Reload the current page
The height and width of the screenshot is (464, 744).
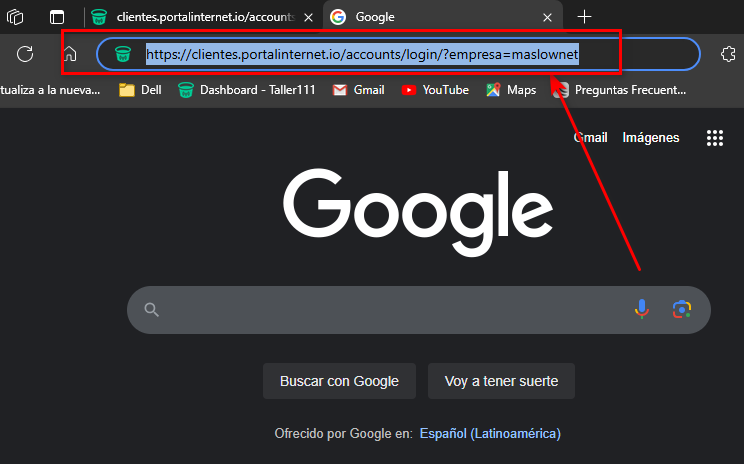(25, 54)
